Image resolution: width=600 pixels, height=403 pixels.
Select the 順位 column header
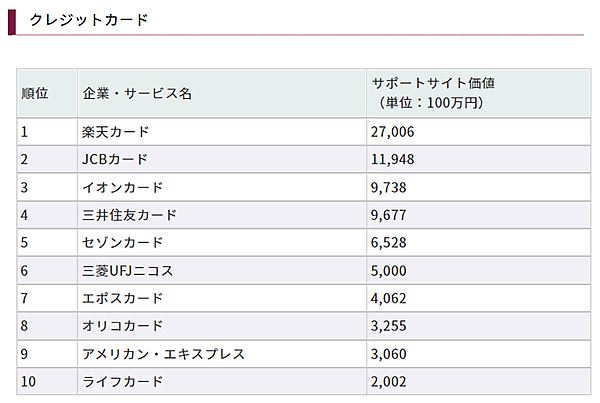pyautogui.click(x=35, y=93)
